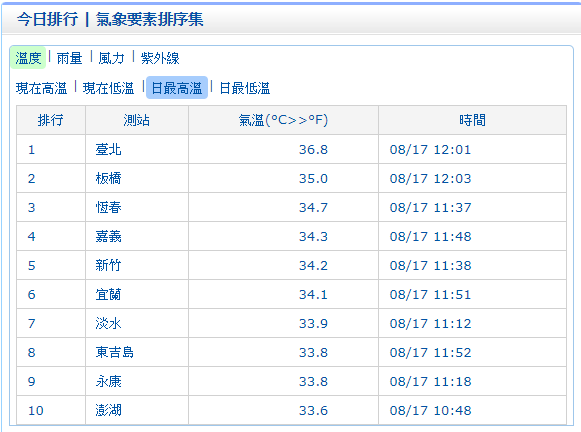
Task: Click rank number 5 in 新竹 row
Action: (x=31, y=266)
